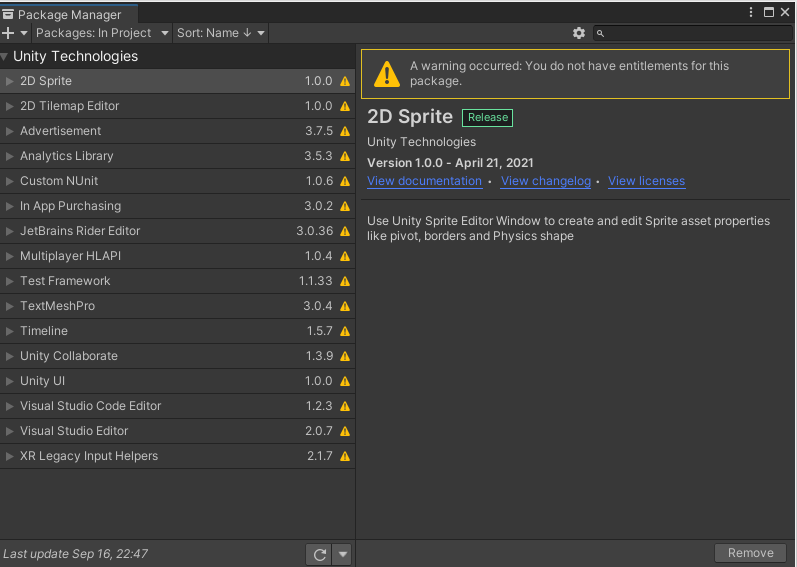The width and height of the screenshot is (797, 567).
Task: Click the warning icon for XR Legacy Input Helpers
Action: pyautogui.click(x=345, y=456)
